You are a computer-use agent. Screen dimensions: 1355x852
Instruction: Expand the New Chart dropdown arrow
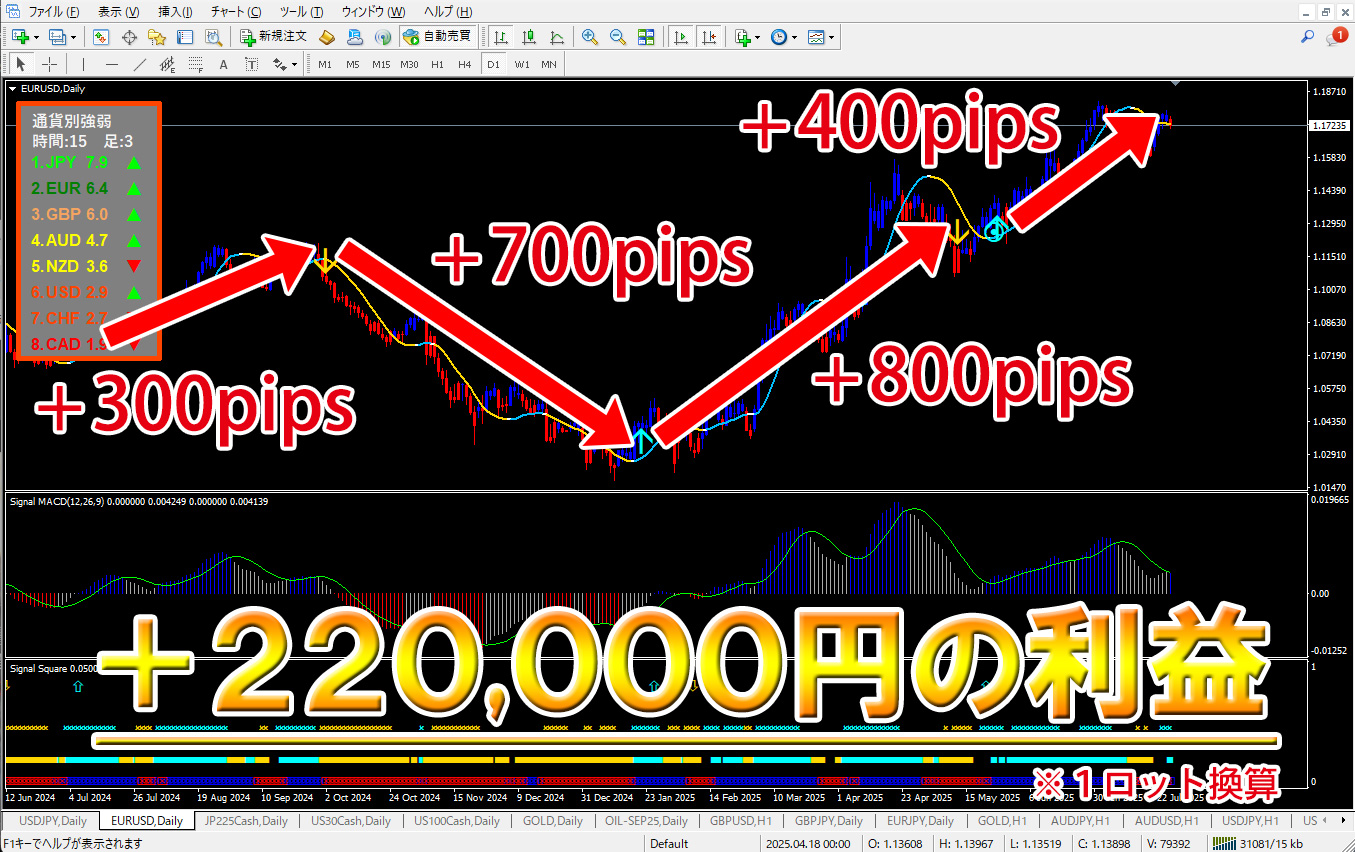36,37
